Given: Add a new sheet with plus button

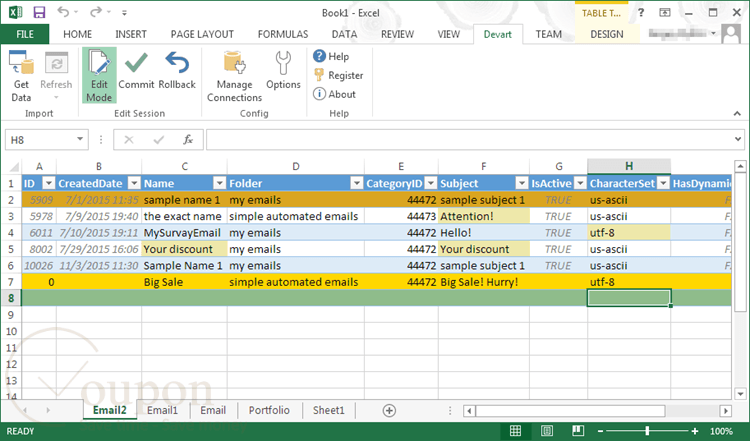Looking at the screenshot, I should click(389, 410).
